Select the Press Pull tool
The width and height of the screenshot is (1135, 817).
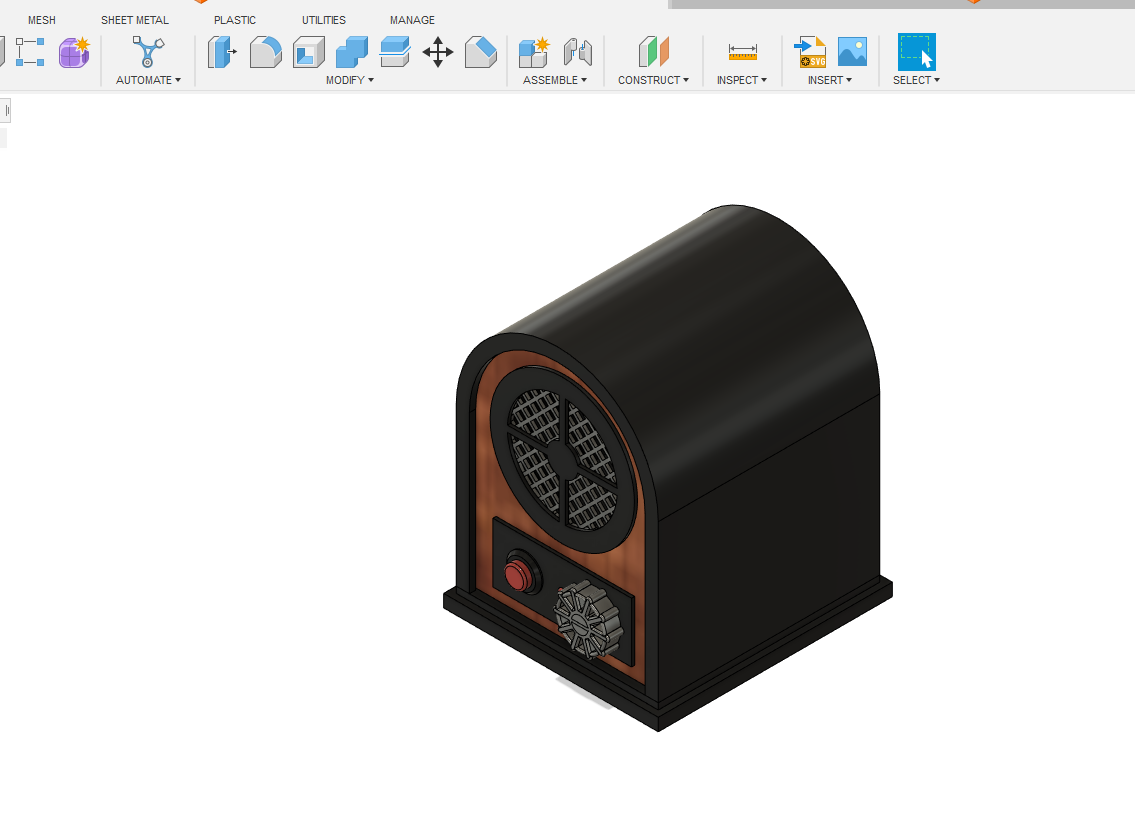click(222, 52)
